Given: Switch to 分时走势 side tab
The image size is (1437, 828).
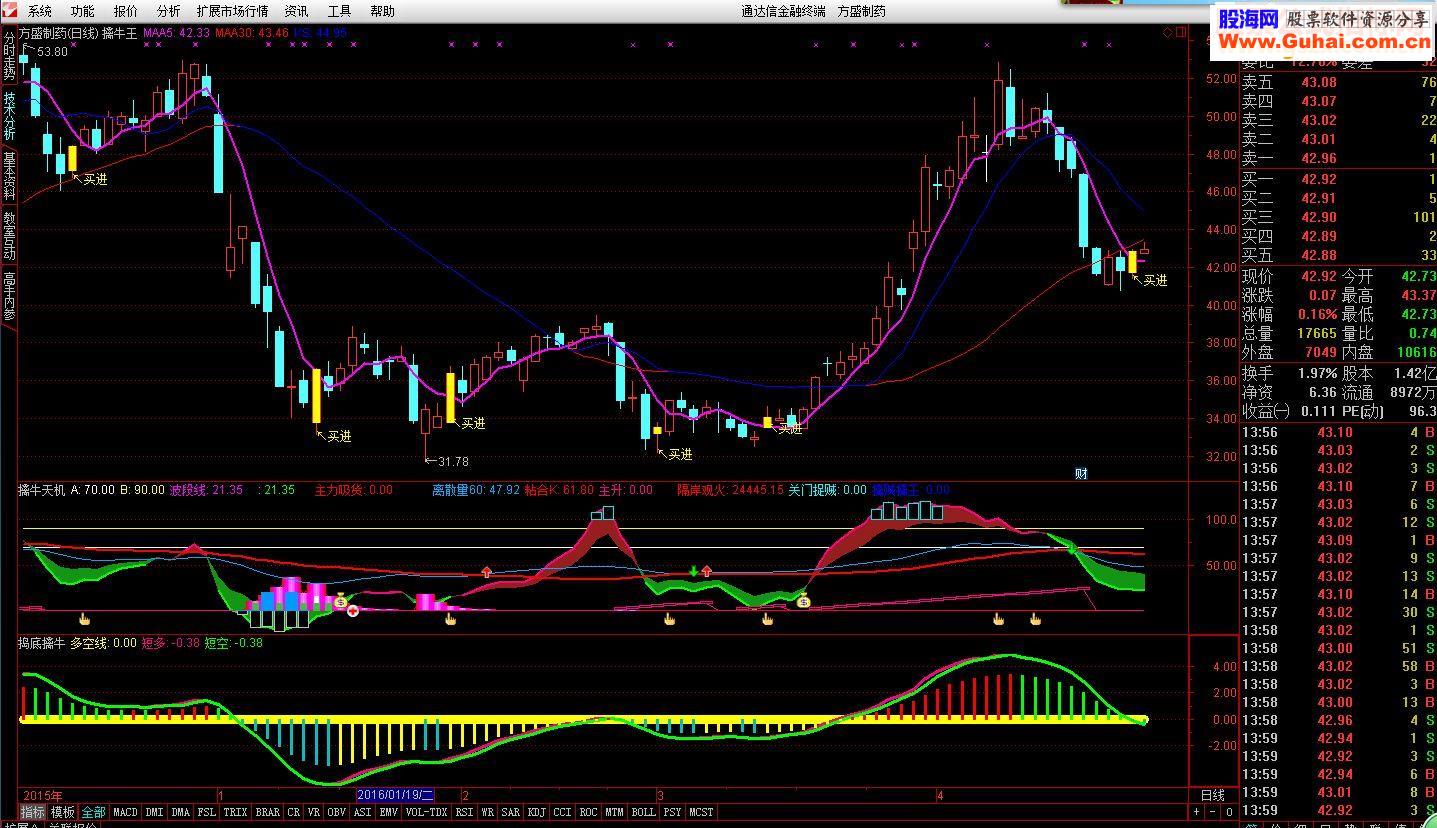Looking at the screenshot, I should [x=9, y=55].
